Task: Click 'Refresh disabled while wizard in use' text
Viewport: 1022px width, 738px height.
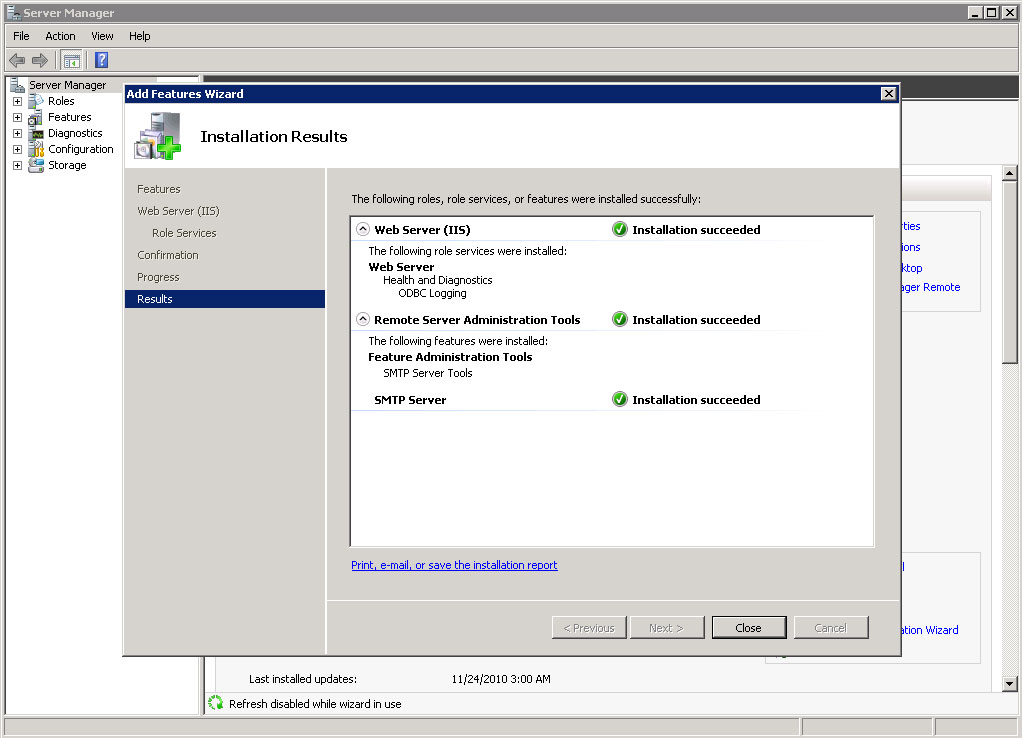Action: pos(315,703)
